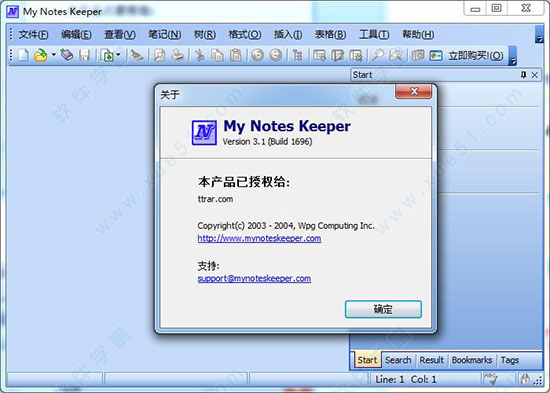Open the 格式(O) menu
Image resolution: width=550 pixels, height=393 pixels.
[245, 34]
